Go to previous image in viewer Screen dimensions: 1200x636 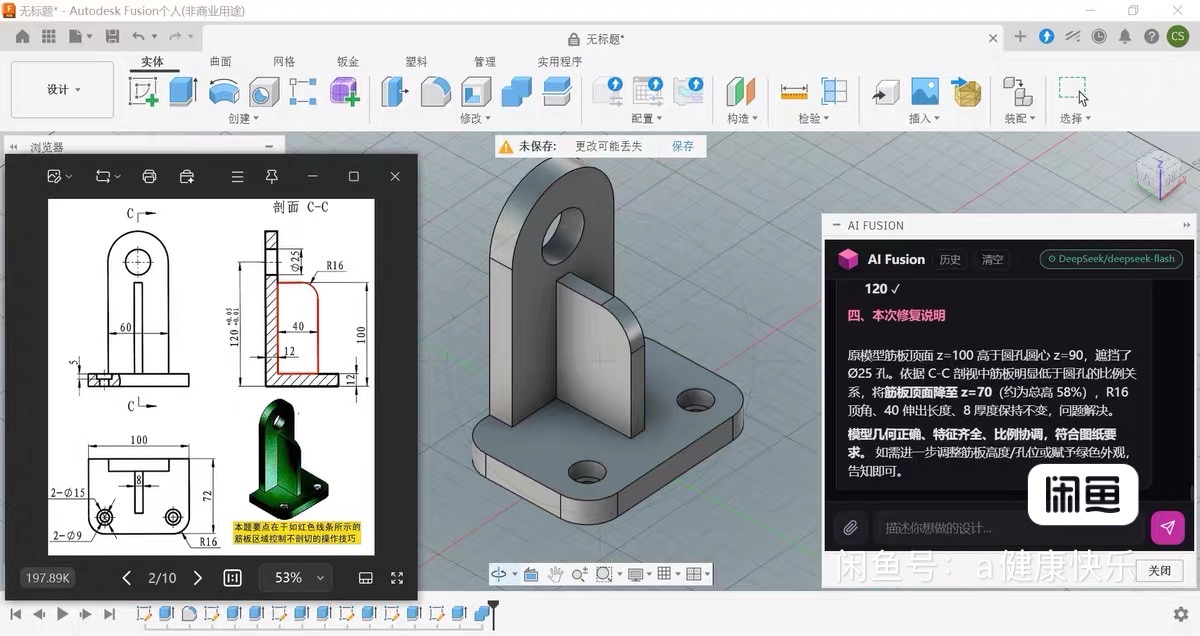pyautogui.click(x=127, y=578)
